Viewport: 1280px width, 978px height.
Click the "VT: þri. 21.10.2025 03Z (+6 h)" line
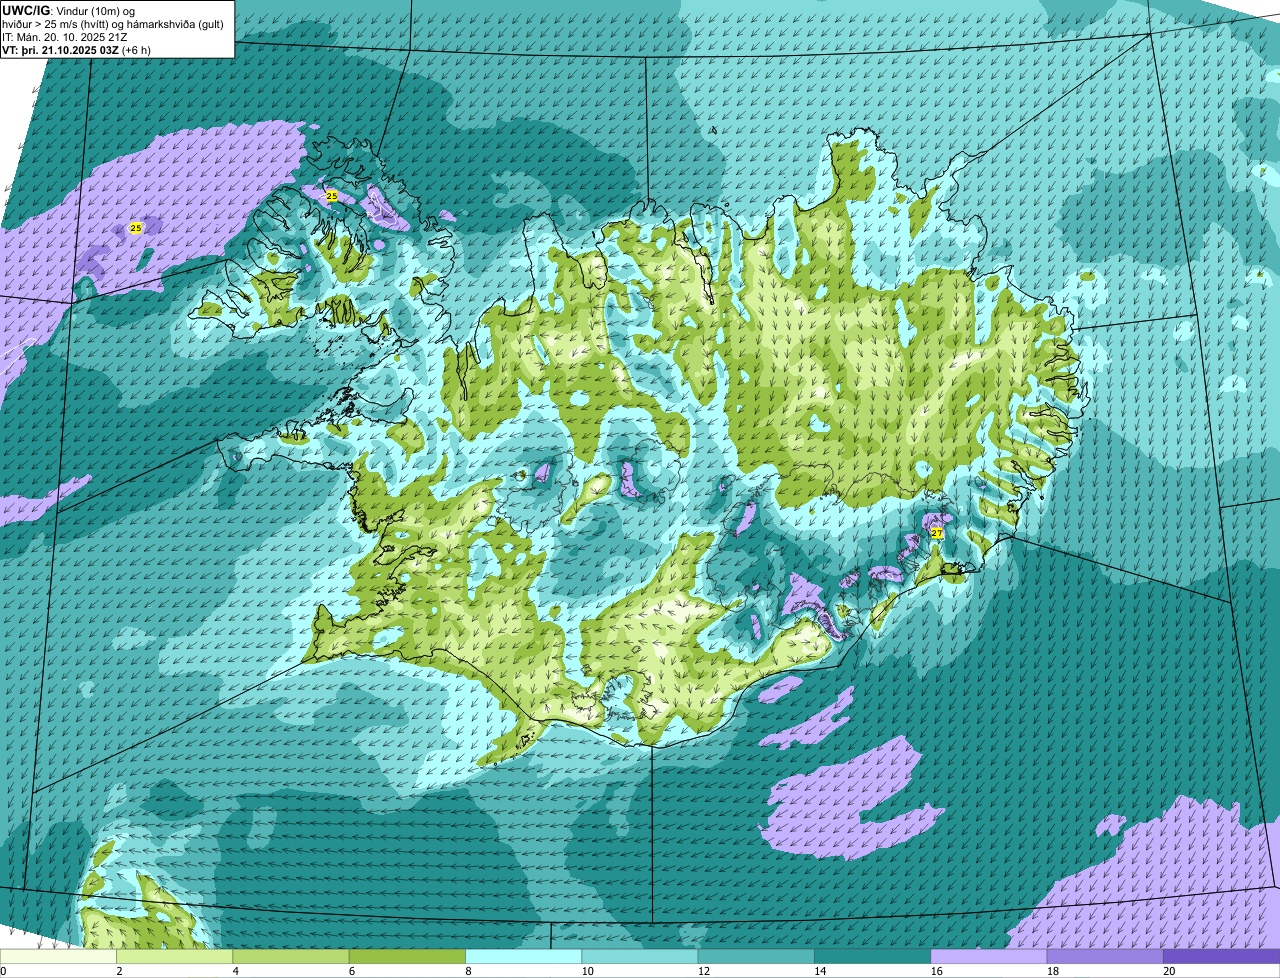point(76,49)
